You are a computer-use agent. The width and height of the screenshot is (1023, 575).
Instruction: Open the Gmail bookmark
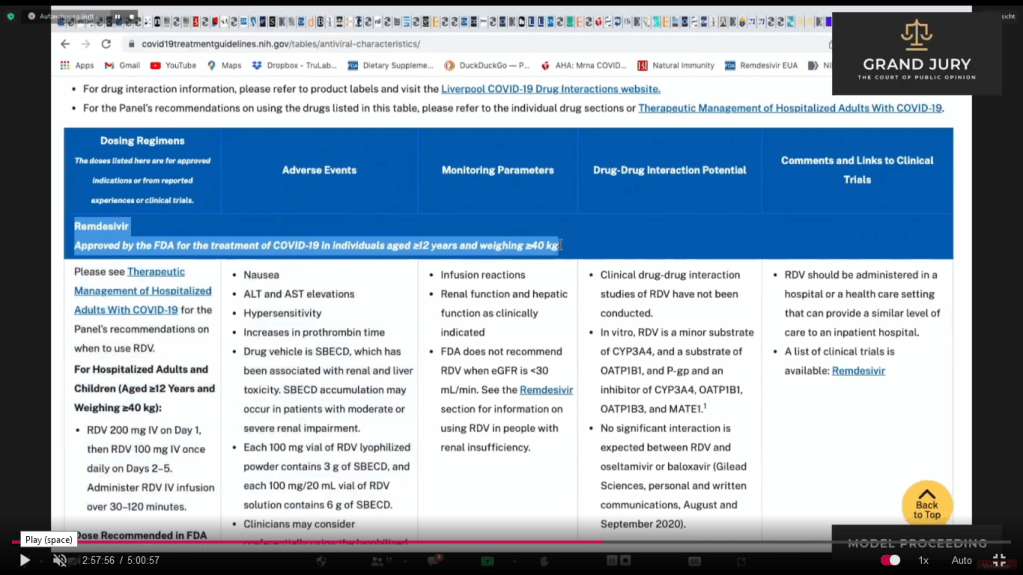(122, 66)
